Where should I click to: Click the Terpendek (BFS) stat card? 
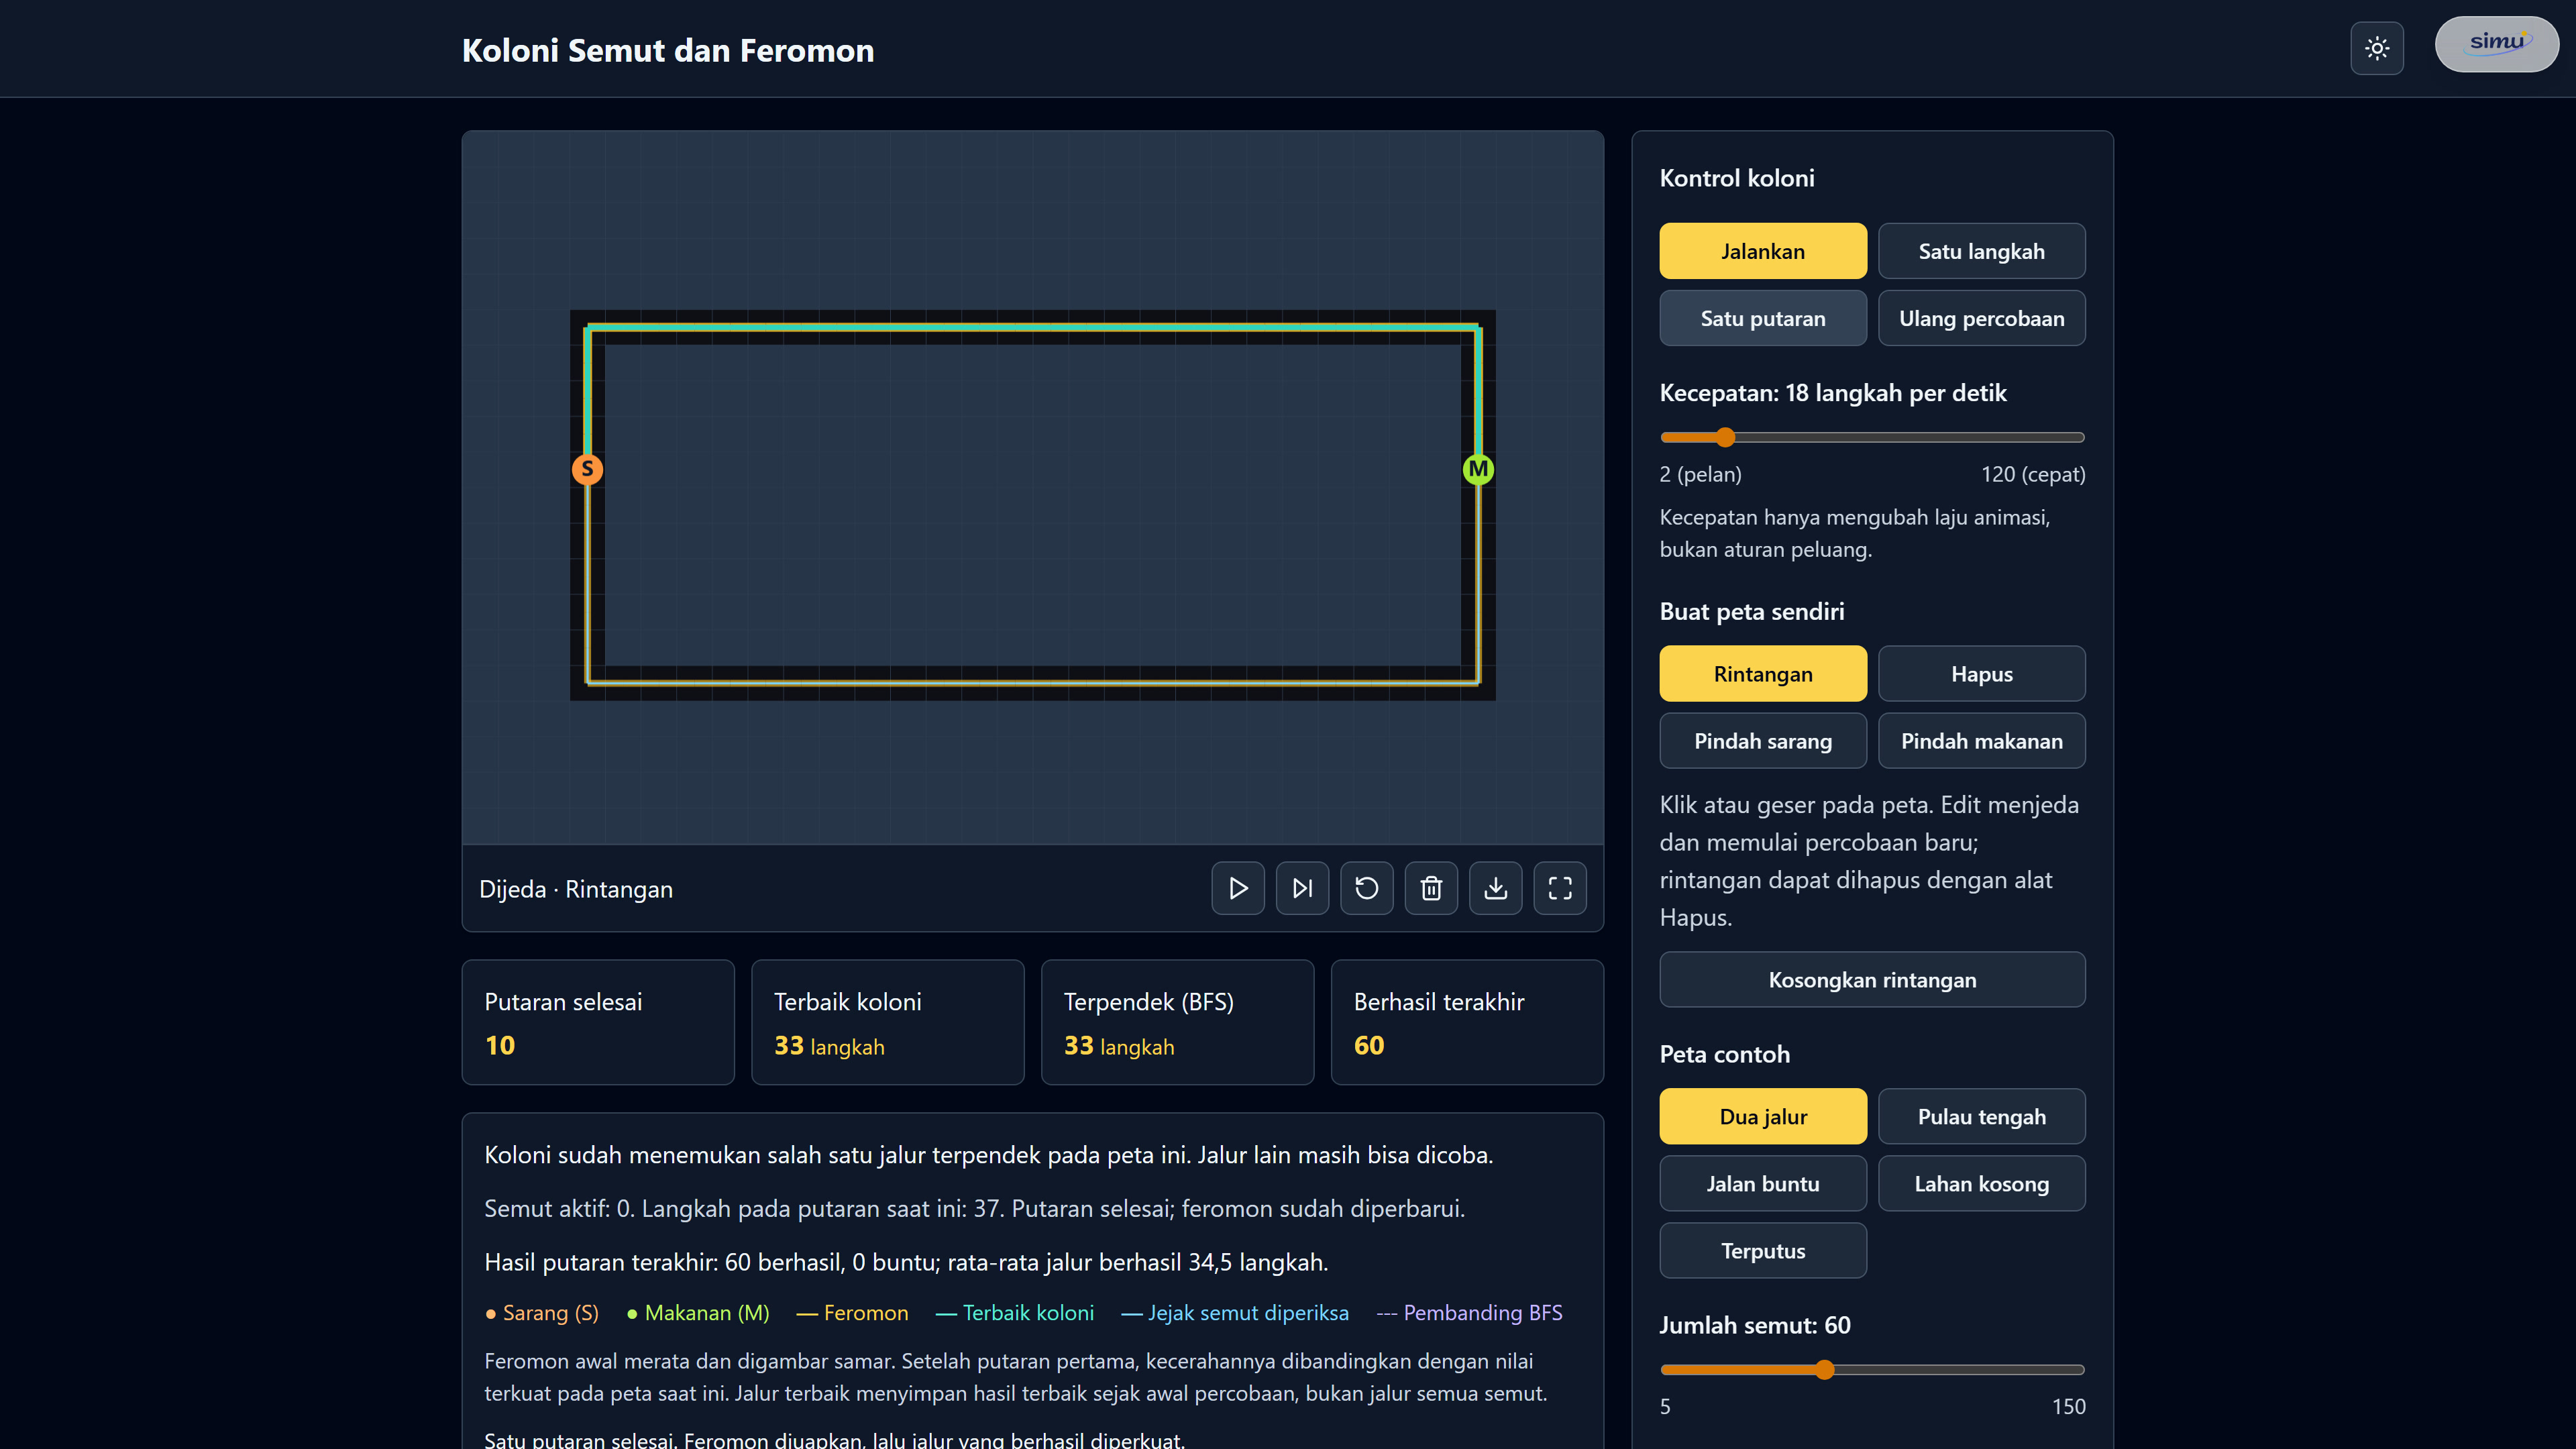tap(1177, 1022)
